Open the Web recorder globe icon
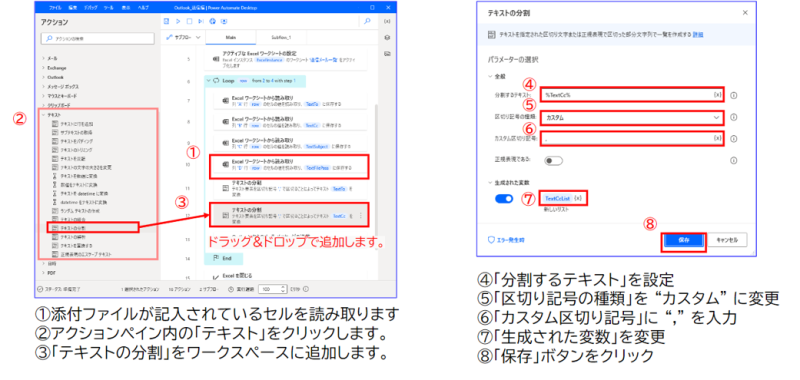 click(x=212, y=21)
